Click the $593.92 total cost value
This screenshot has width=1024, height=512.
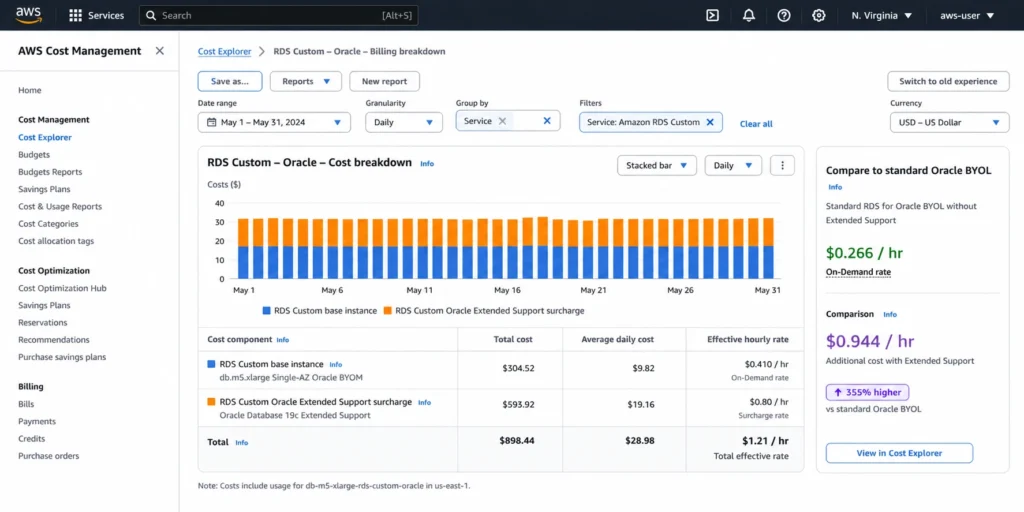[x=519, y=404]
